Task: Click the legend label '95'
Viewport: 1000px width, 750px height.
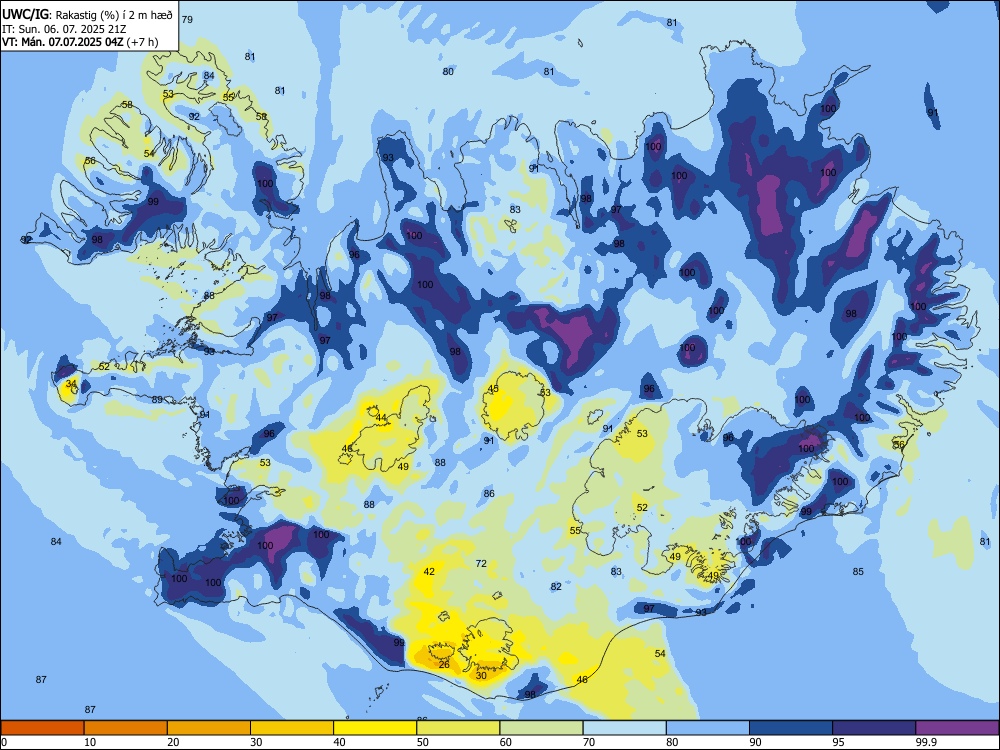Action: tap(838, 742)
